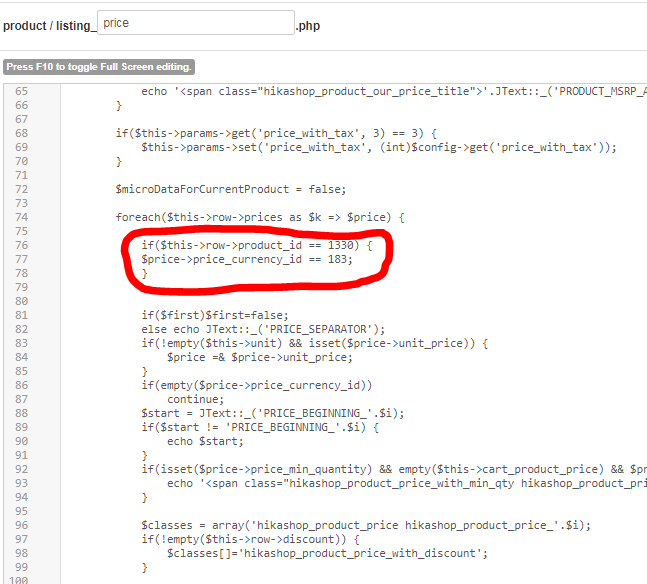Click the 'if(!empty($this->unit) && isset' line
The width and height of the screenshot is (647, 584).
pyautogui.click(x=314, y=343)
